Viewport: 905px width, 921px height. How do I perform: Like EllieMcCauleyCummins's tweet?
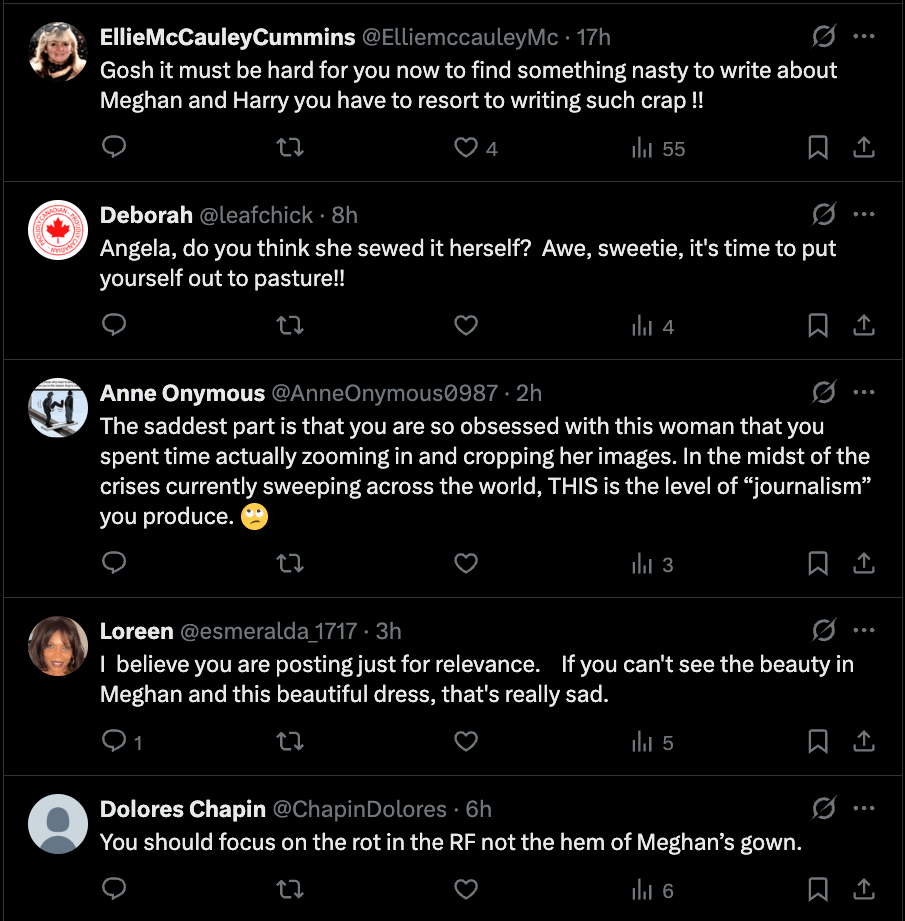point(466,148)
